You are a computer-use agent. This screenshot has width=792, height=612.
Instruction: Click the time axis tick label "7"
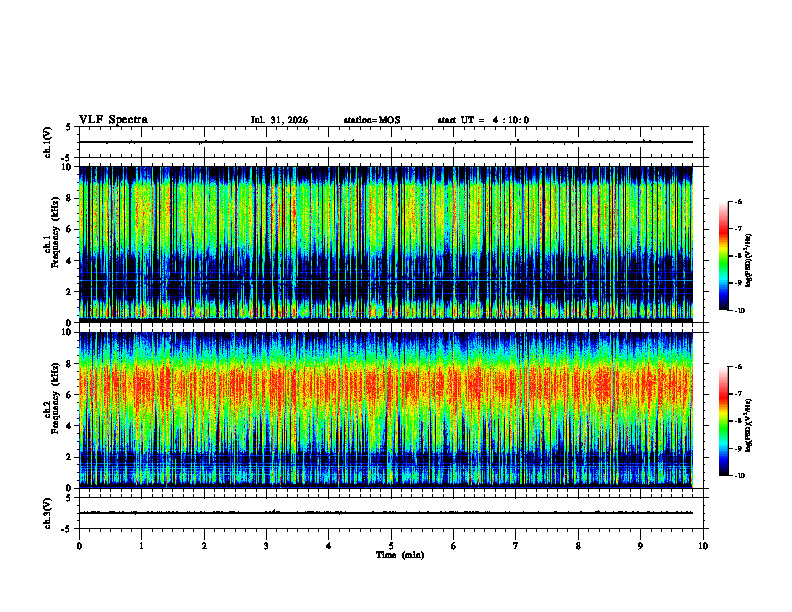516,546
